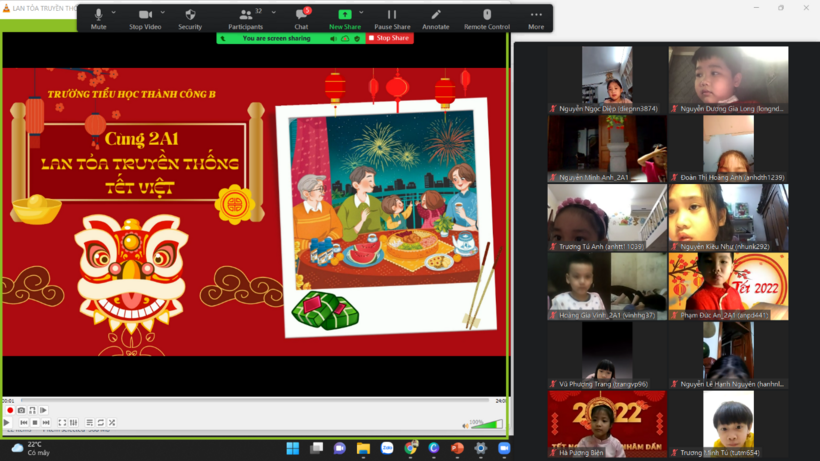Select Hoàng Gia Vinh_2A1's video tile
This screenshot has height=461, width=820.
pos(607,286)
